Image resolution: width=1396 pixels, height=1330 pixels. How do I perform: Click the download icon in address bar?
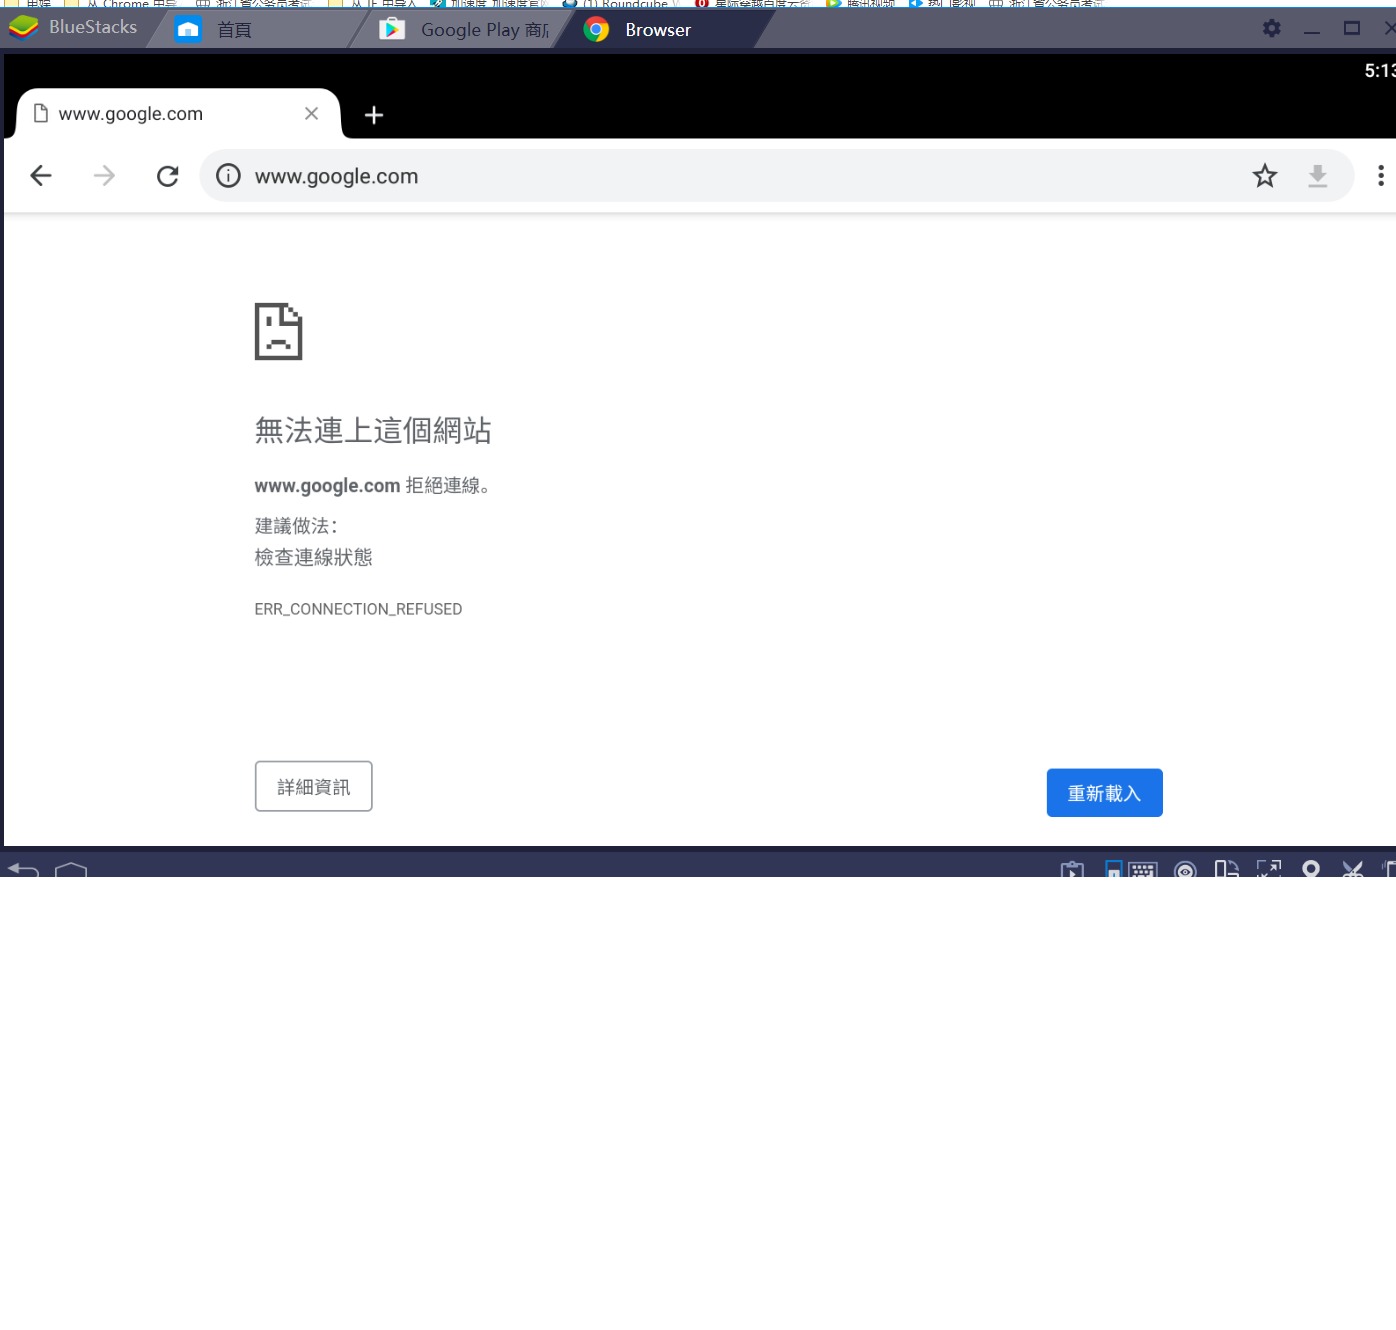tap(1318, 176)
